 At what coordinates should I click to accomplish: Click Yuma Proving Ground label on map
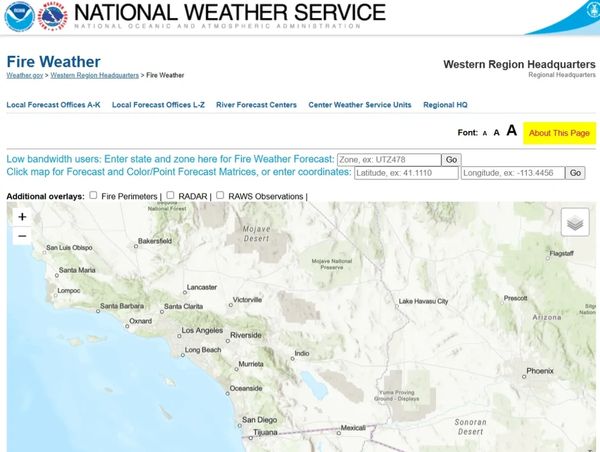tap(397, 395)
